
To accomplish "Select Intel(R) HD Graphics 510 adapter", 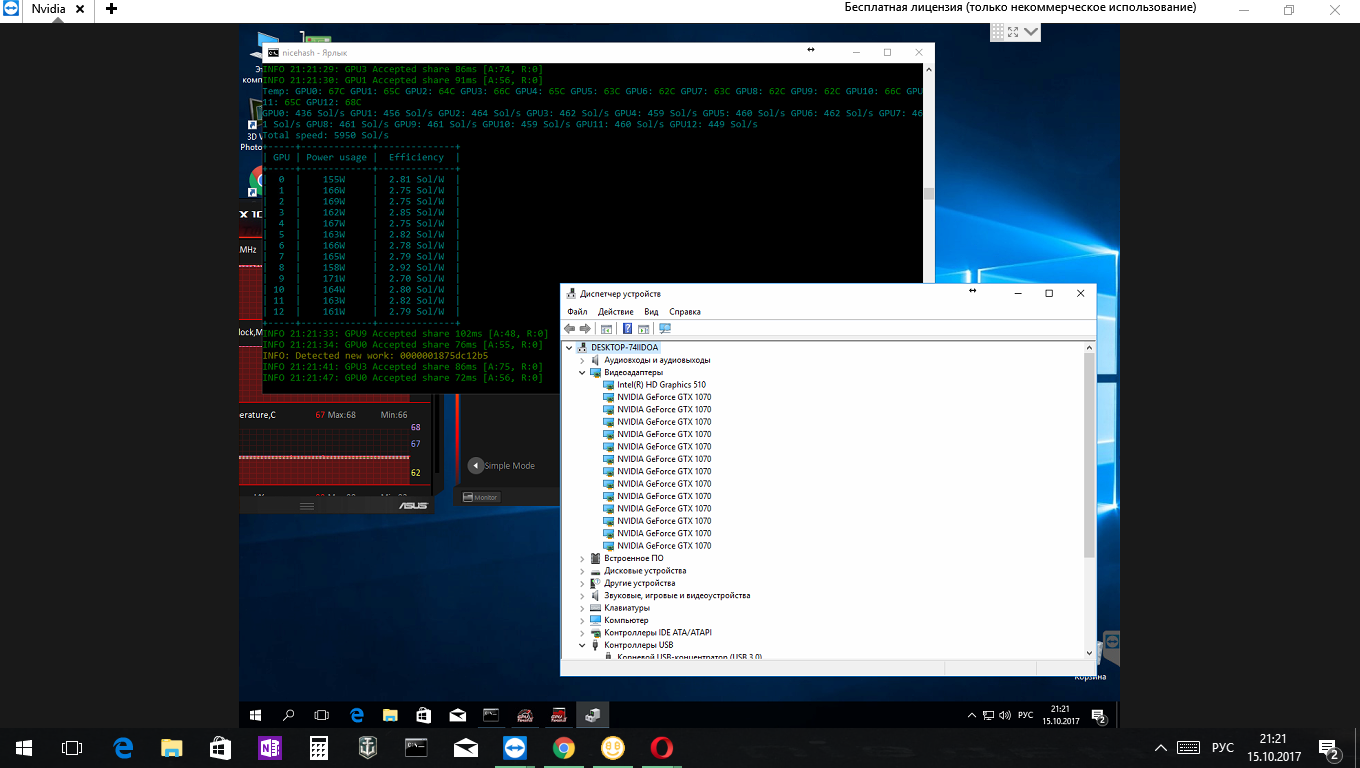I will [661, 385].
